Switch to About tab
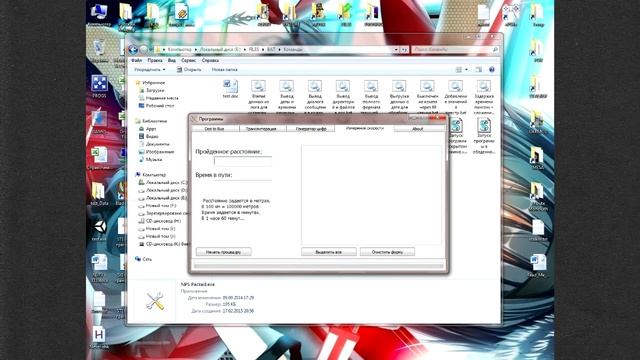The width and height of the screenshot is (640, 360). pyautogui.click(x=418, y=129)
